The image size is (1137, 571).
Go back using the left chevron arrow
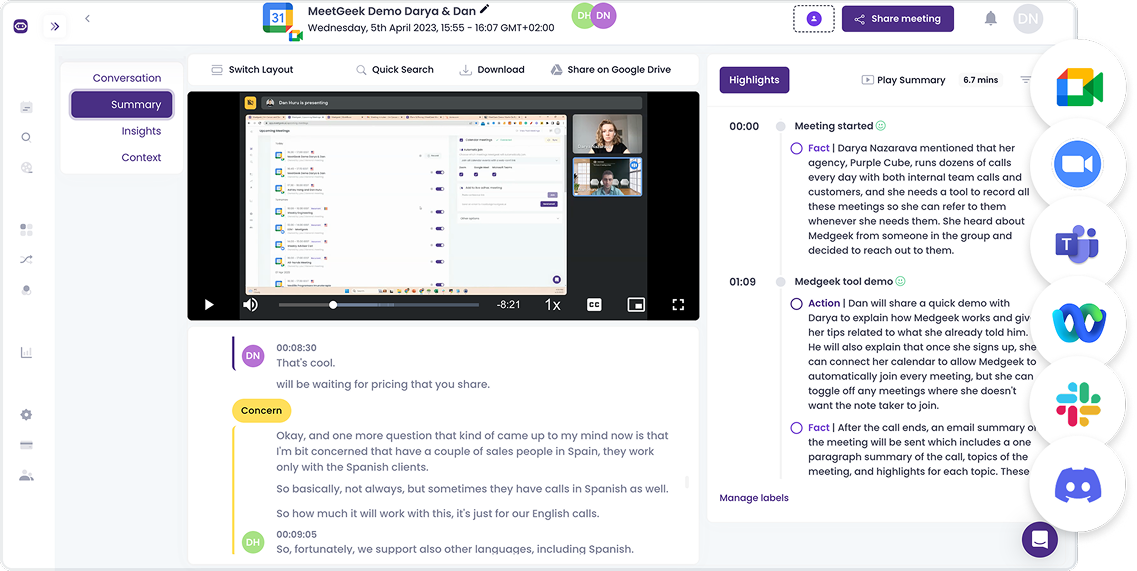[87, 19]
